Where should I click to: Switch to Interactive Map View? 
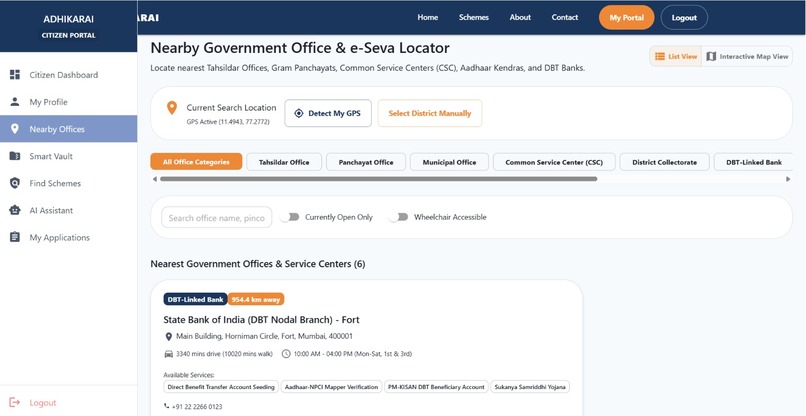pyautogui.click(x=747, y=57)
